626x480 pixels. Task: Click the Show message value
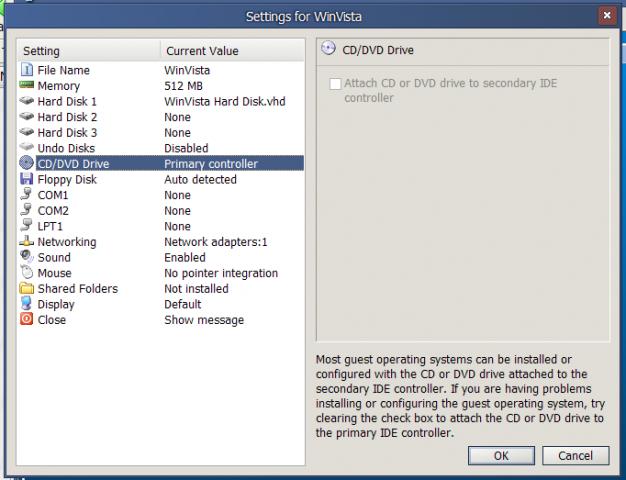tap(204, 319)
